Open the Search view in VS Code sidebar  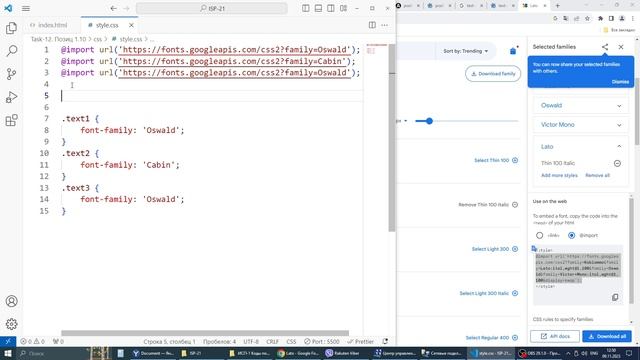[11, 51]
